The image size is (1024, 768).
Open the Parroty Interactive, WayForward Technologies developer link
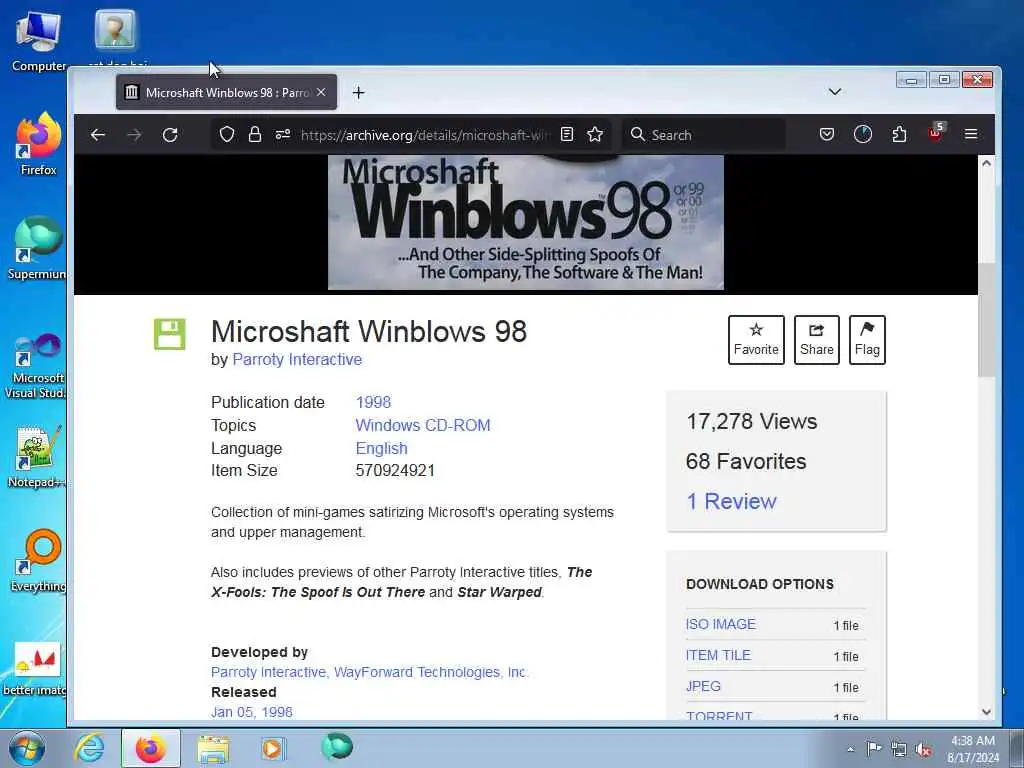click(370, 672)
